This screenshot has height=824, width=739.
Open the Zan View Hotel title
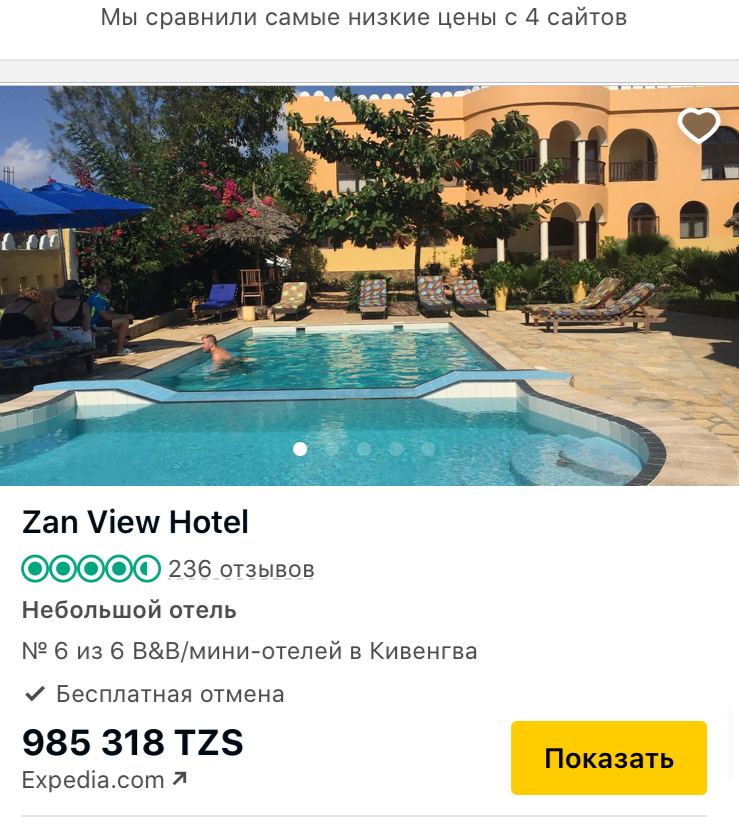tap(135, 522)
